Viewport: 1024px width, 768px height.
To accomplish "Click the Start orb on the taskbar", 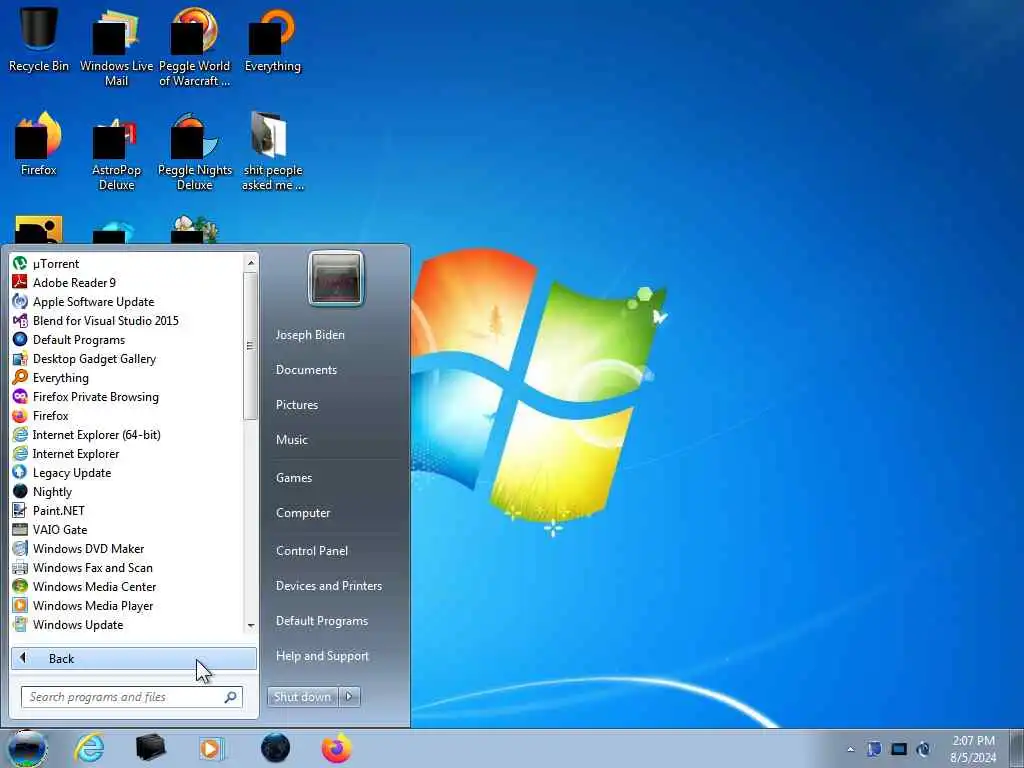I will (27, 748).
